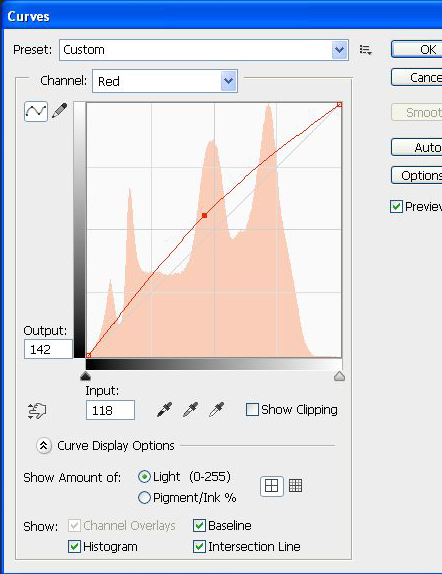The width and height of the screenshot is (442, 574).
Task: Pick the white point eyedropper
Action: coord(216,410)
